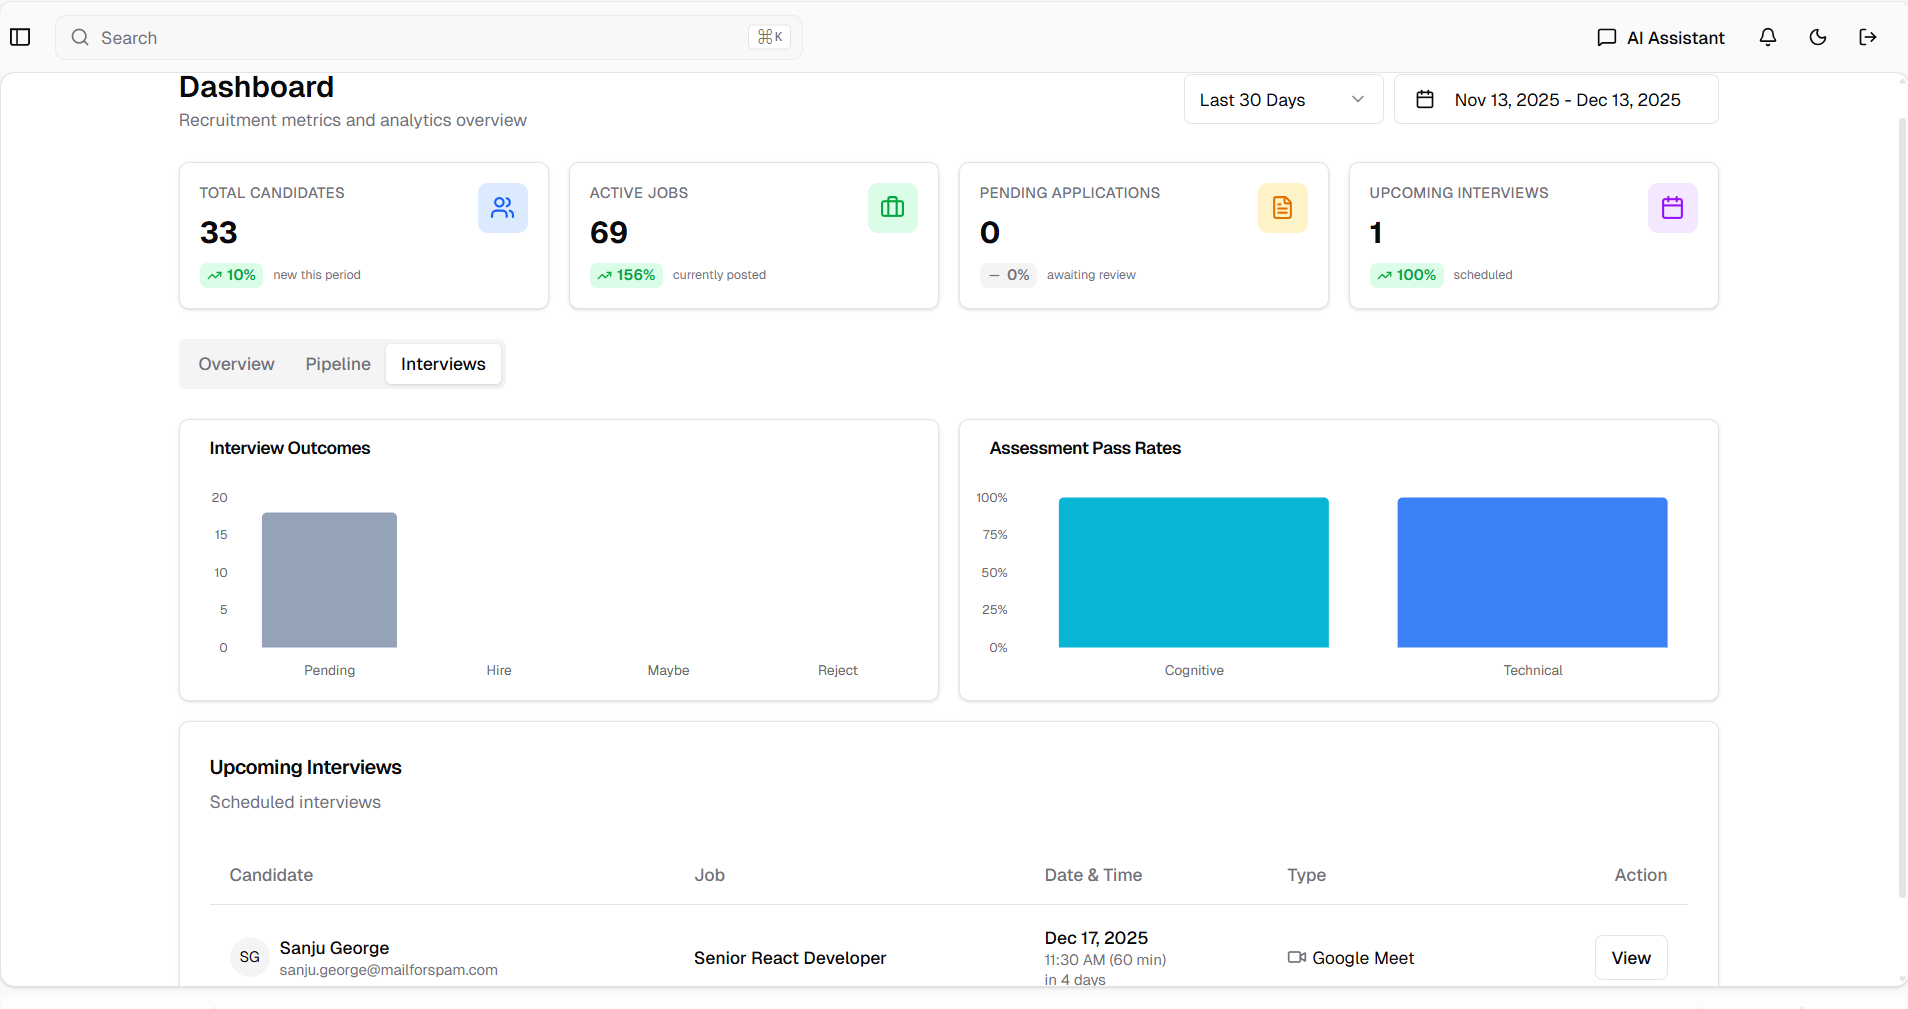Click the Google Meet camera icon
1908x1009 pixels.
pos(1295,958)
